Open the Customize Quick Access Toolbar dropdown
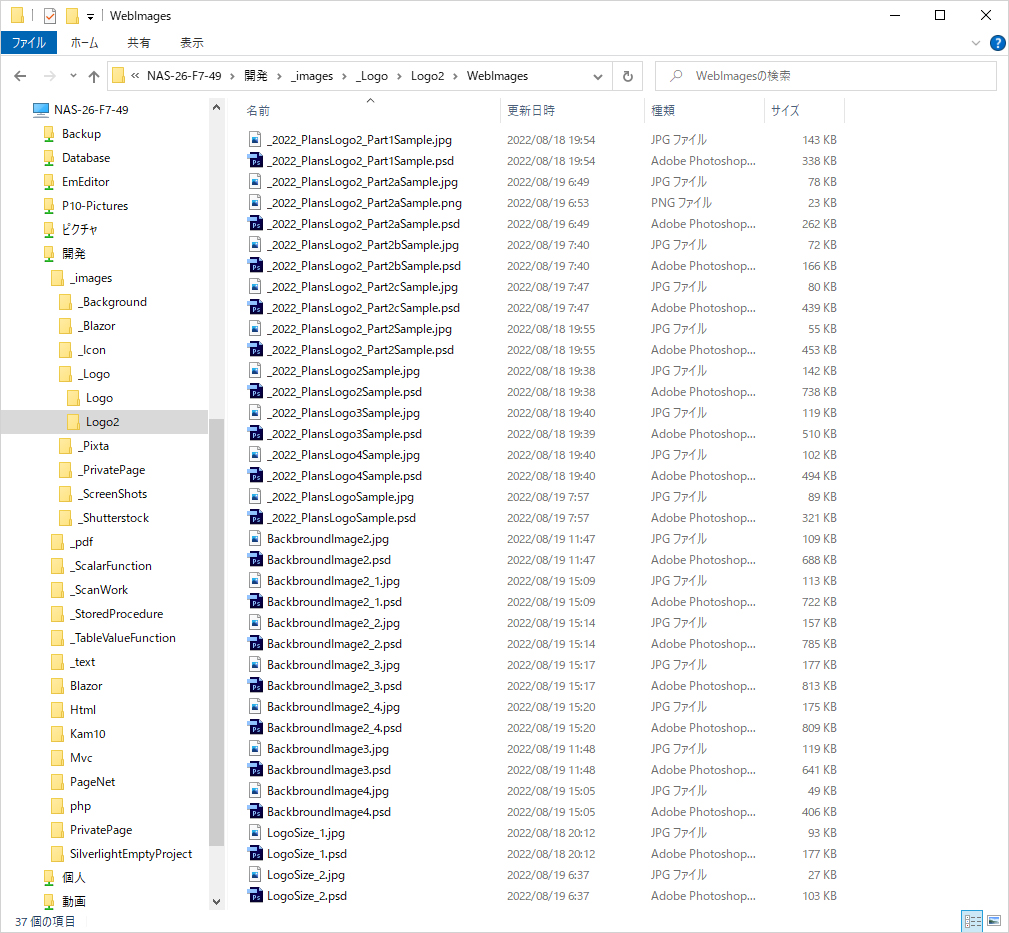The image size is (1009, 933). pos(90,16)
